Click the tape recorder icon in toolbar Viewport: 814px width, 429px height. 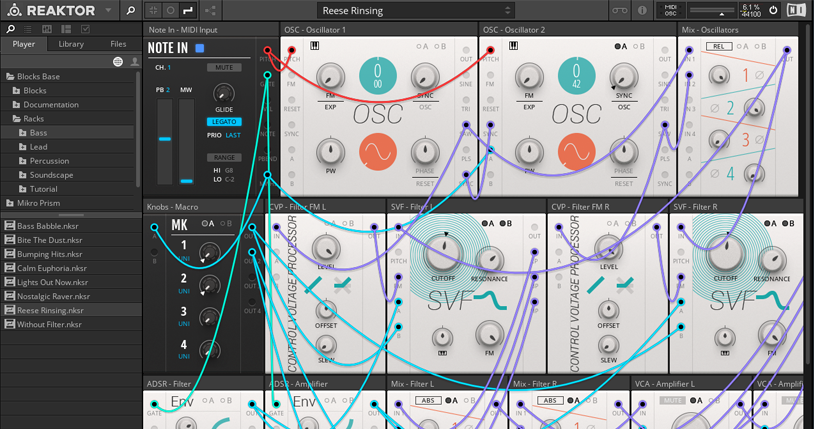619,11
